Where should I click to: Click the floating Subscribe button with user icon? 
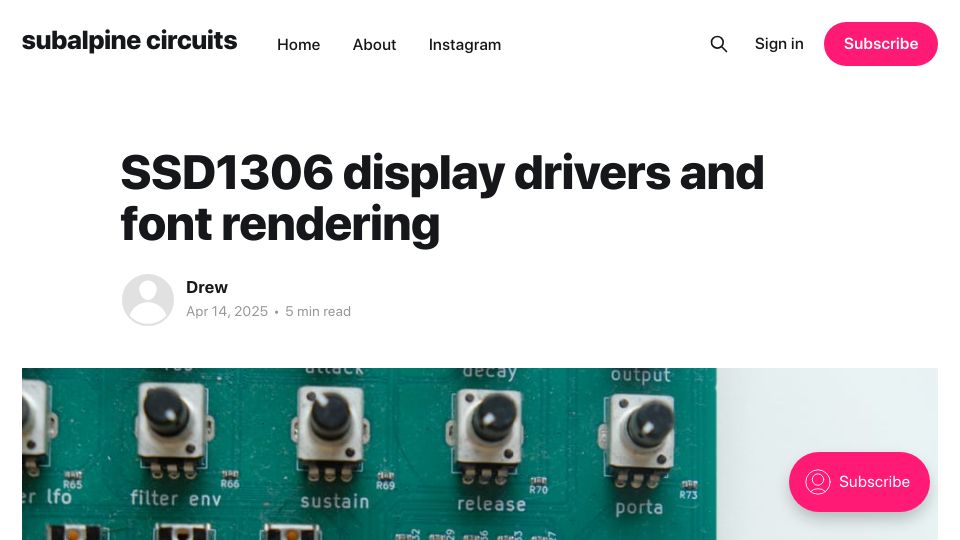(x=859, y=482)
